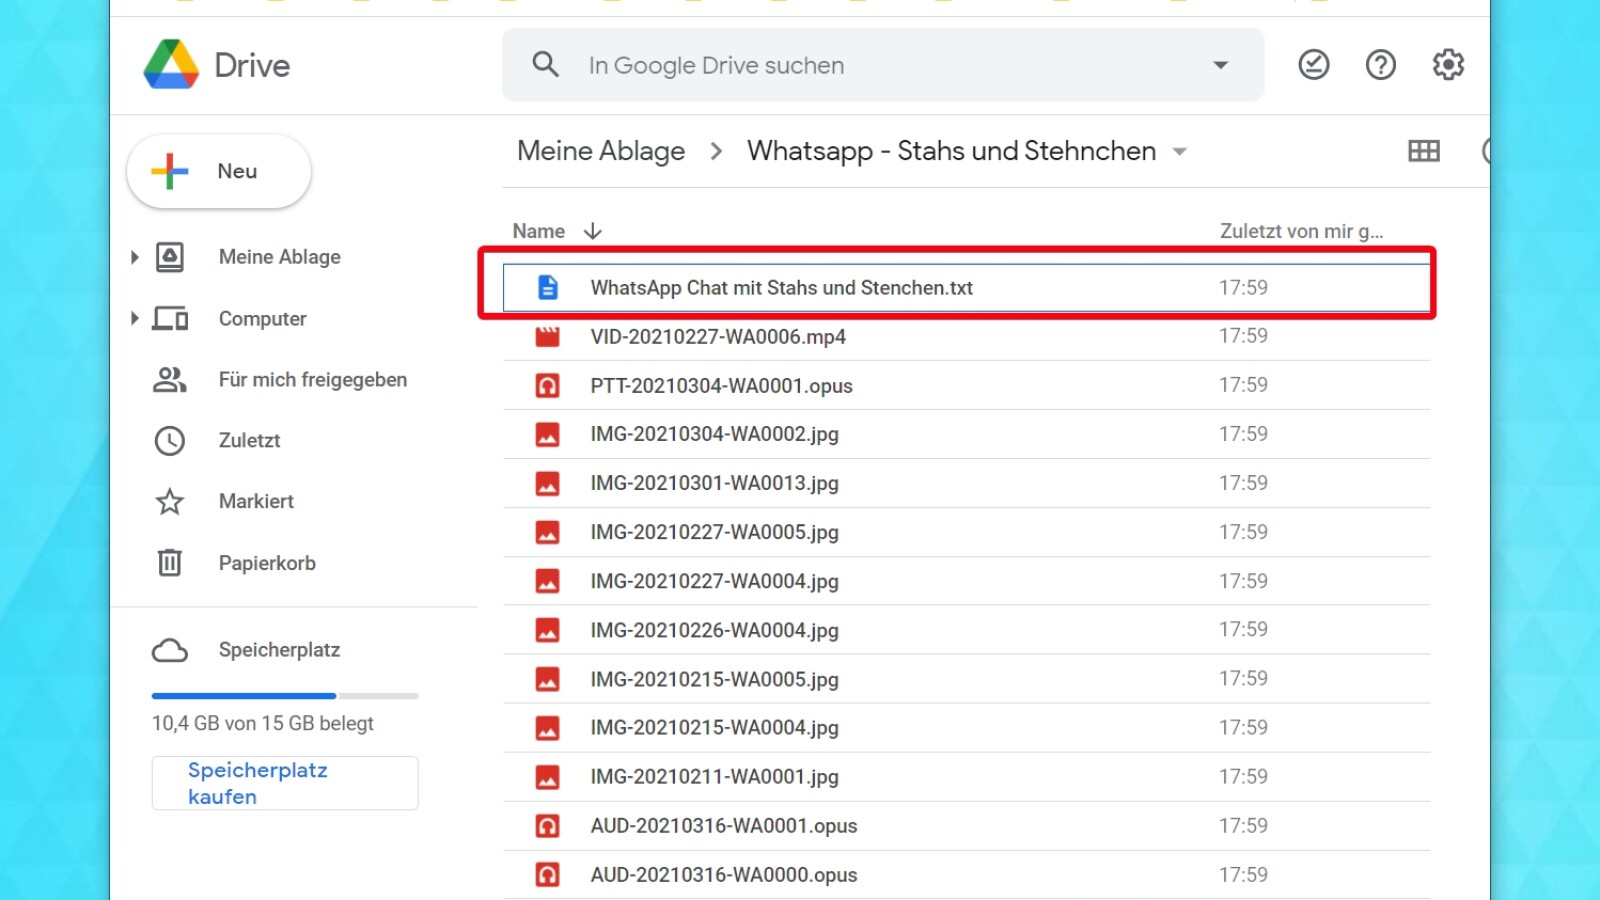Click the storage usage bar

(x=285, y=695)
